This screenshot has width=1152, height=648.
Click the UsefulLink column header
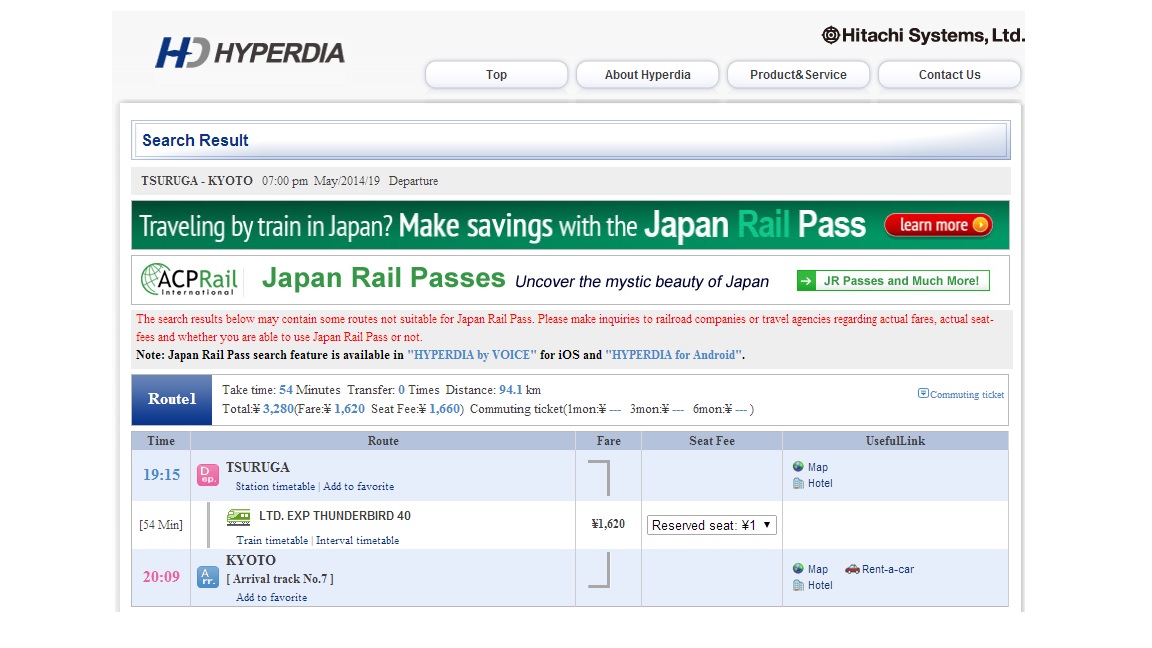896,441
